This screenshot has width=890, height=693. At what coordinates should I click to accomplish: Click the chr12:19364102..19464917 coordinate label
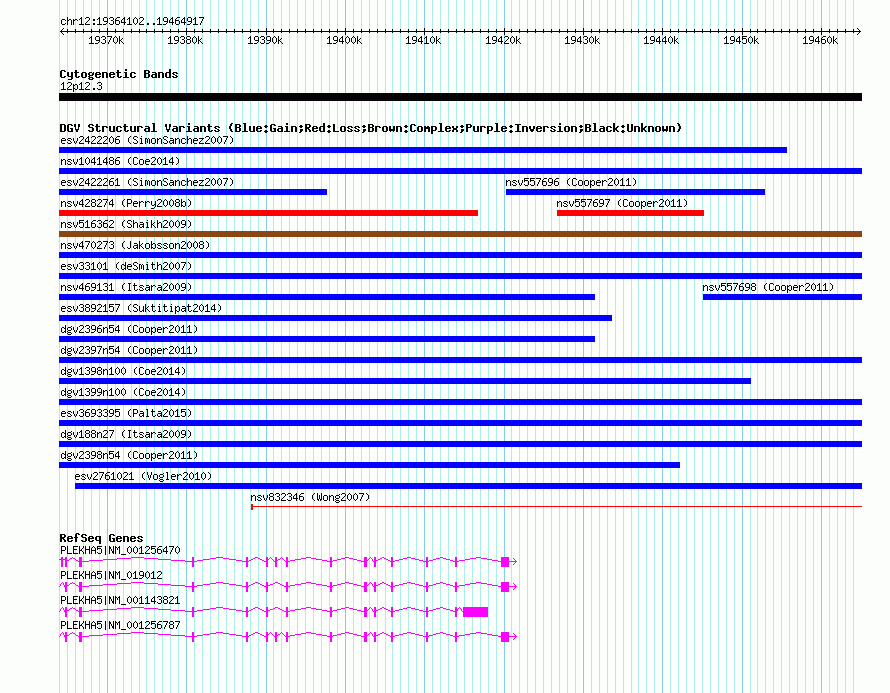(x=132, y=21)
